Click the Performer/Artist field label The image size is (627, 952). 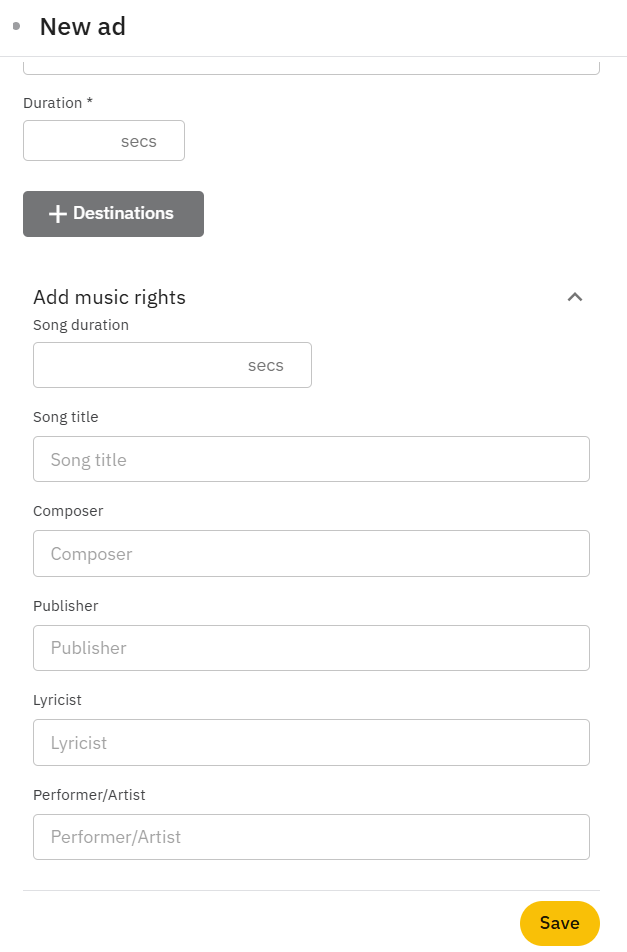click(x=89, y=794)
